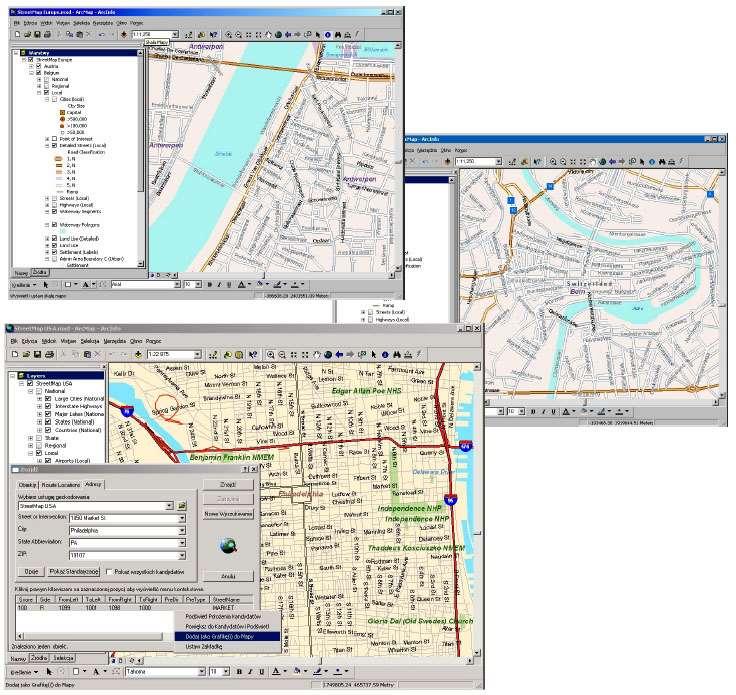Screen dimensions: 736x695
Task: Toggle Austria layer checkbox in Europe window
Action: point(38,66)
